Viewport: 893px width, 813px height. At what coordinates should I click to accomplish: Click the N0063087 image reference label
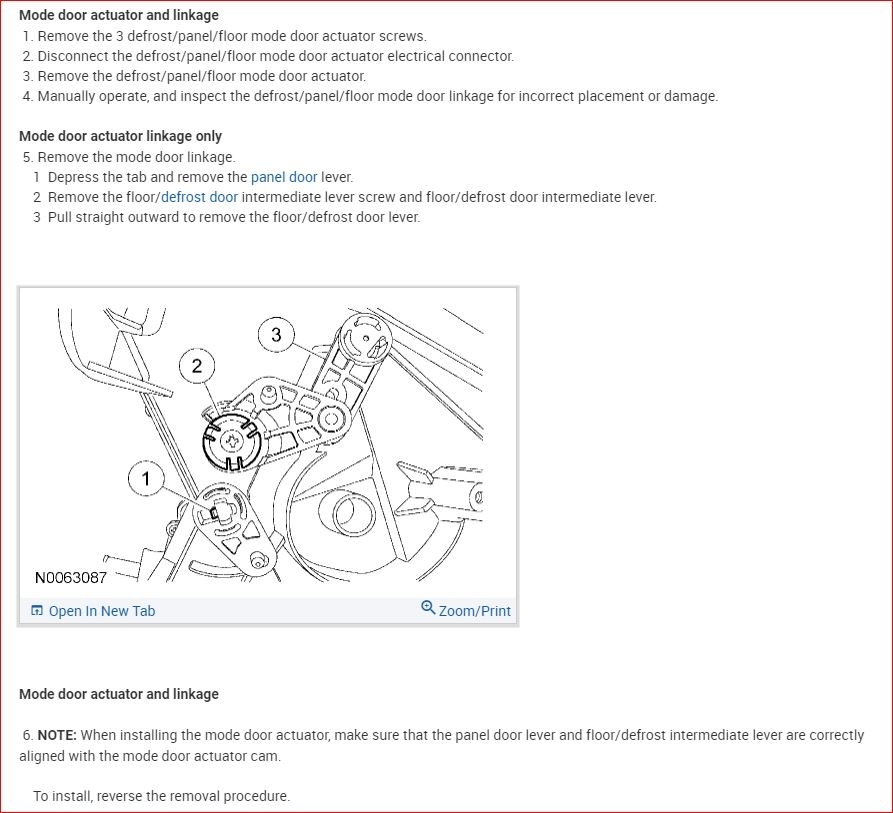pyautogui.click(x=70, y=578)
